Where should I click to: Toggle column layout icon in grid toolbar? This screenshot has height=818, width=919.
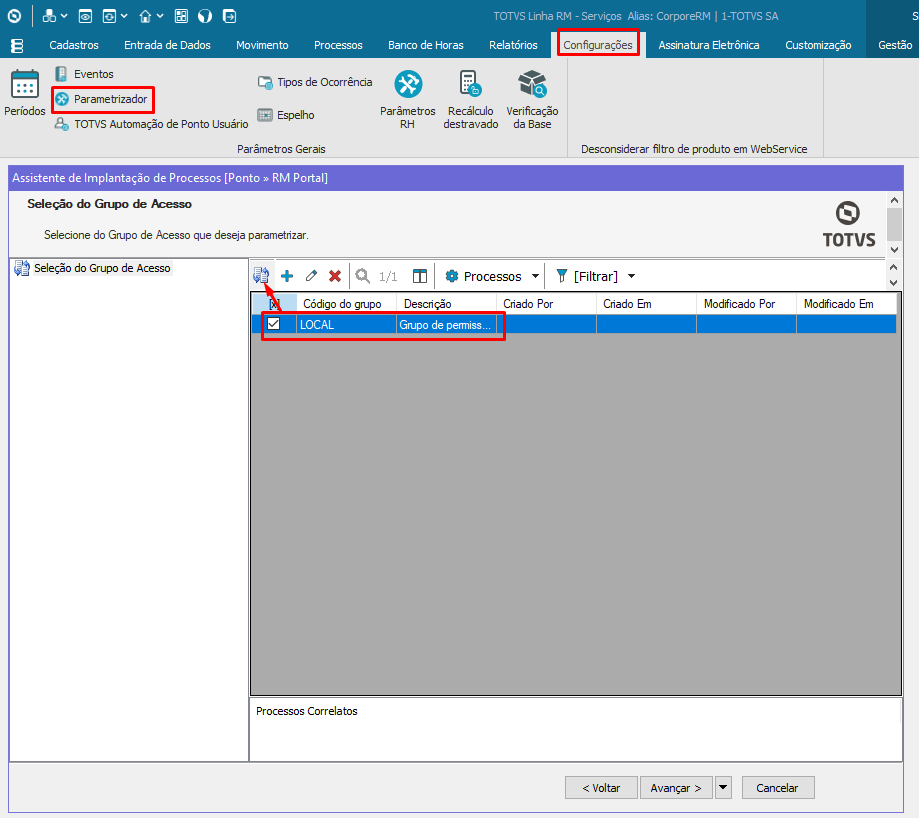pos(420,276)
